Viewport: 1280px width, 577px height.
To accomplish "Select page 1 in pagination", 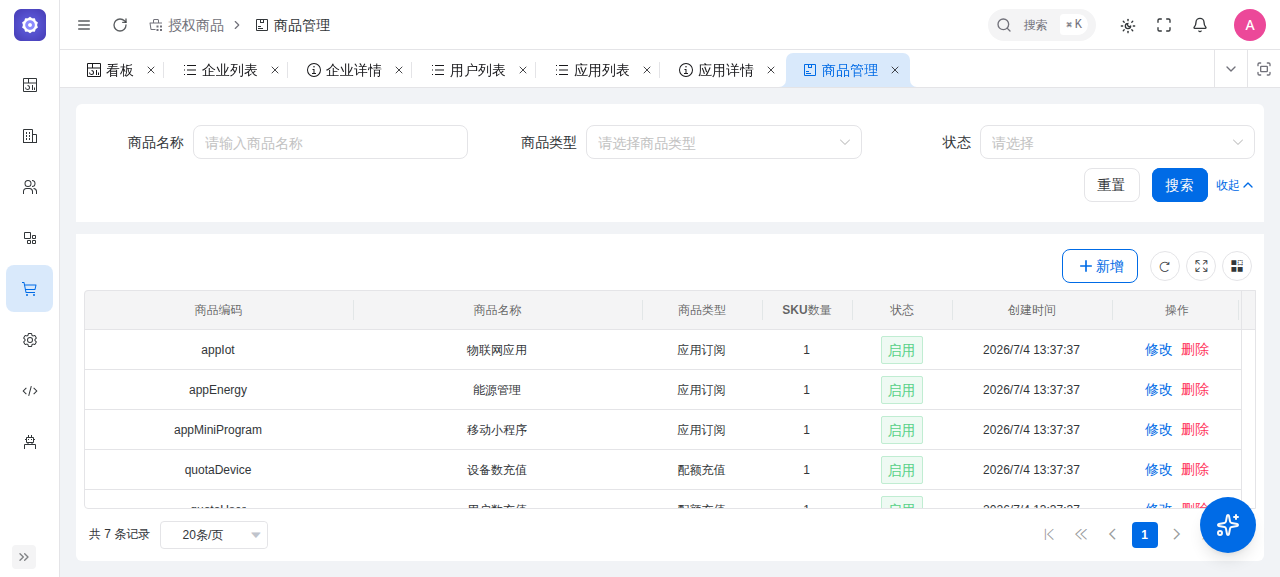I will [1145, 535].
